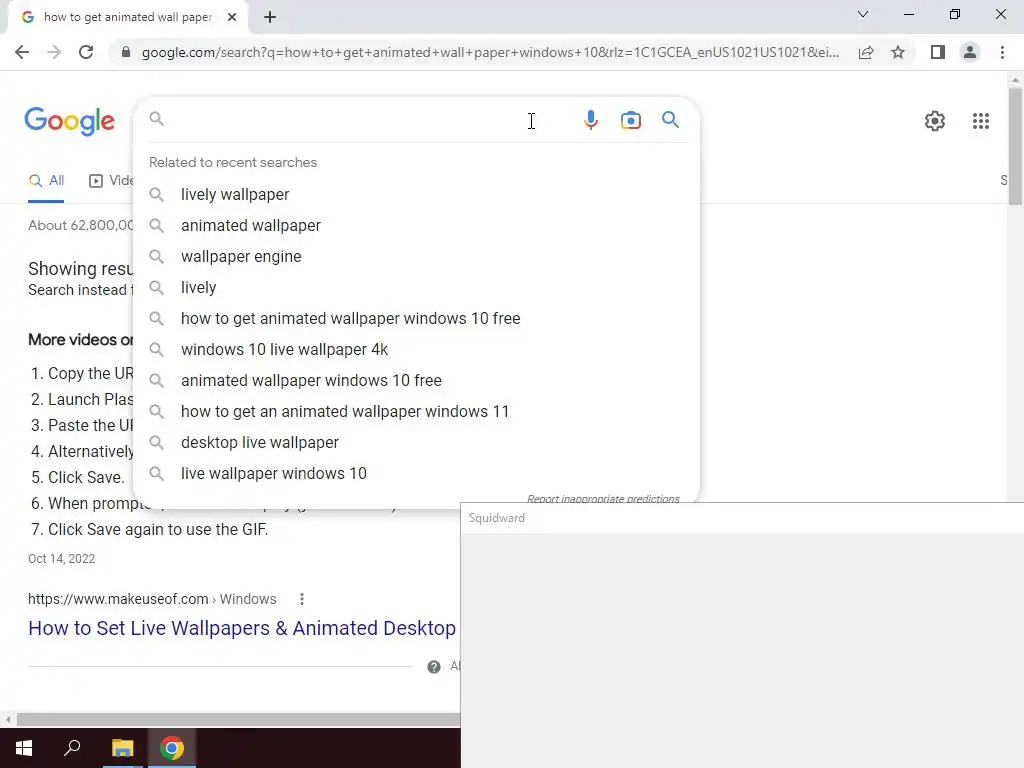The width and height of the screenshot is (1024, 768).
Task: Click the 'Squidward' overlay title
Action: click(x=496, y=518)
